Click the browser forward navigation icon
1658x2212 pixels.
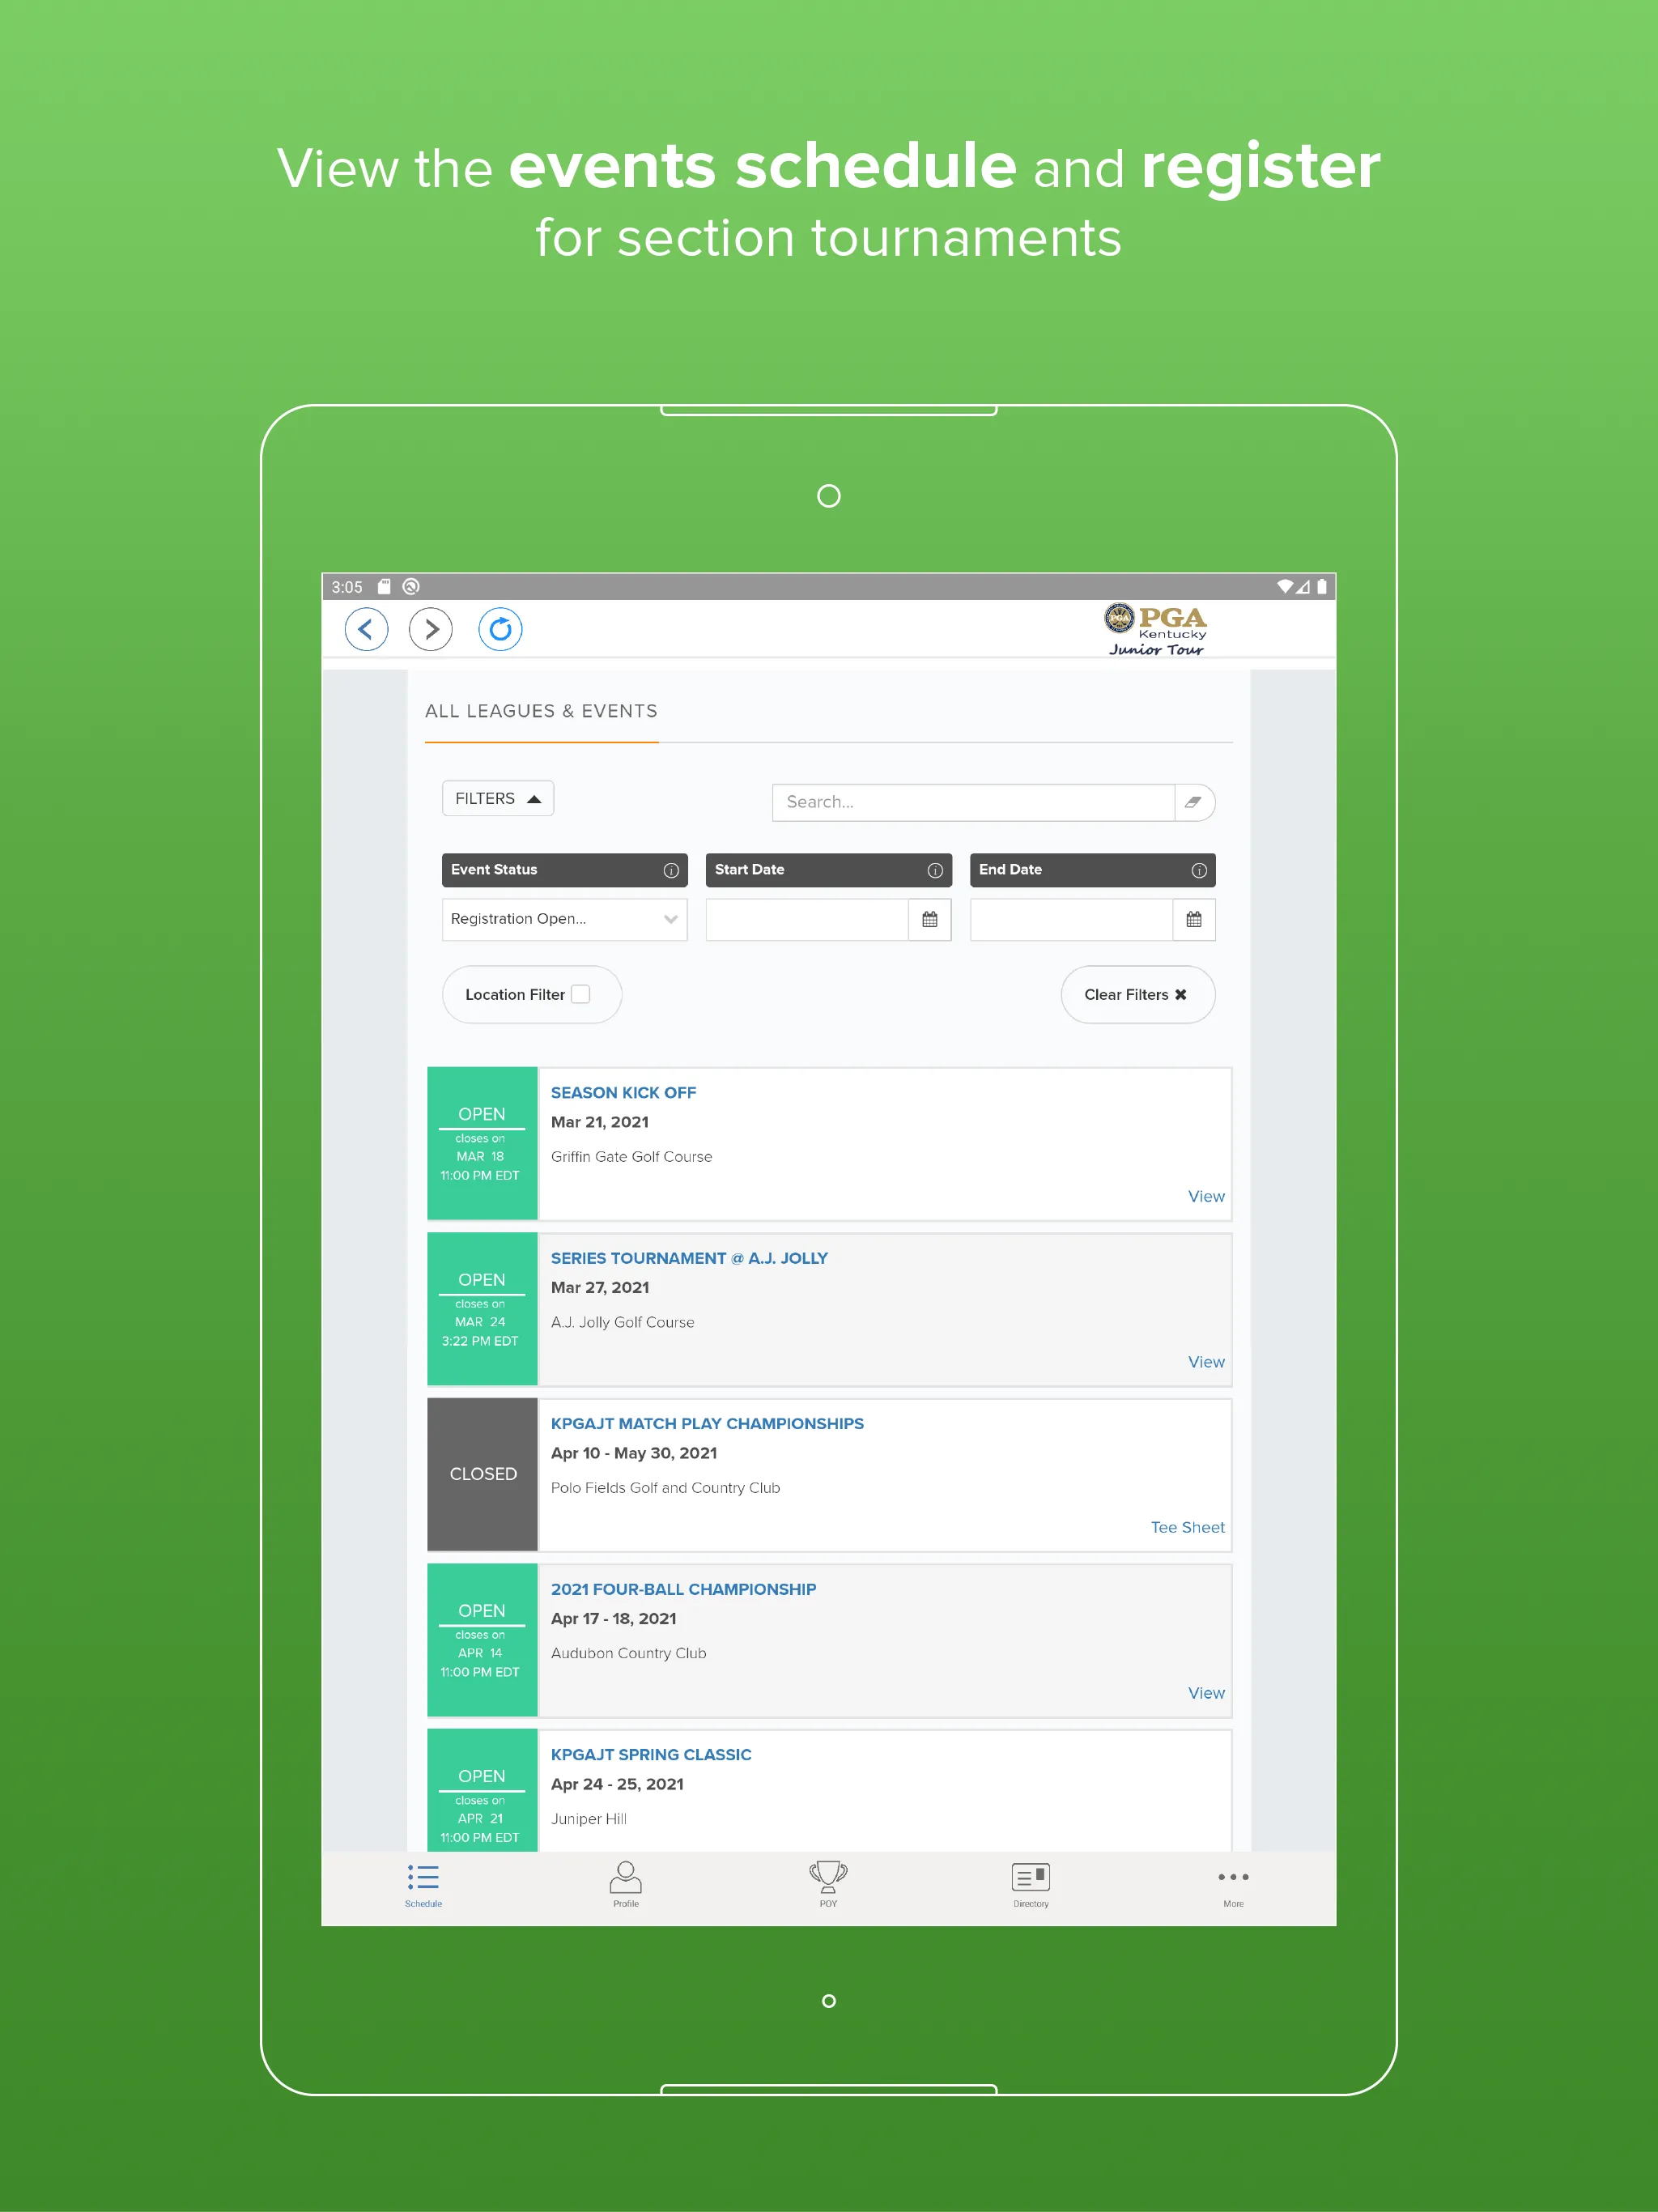434,629
